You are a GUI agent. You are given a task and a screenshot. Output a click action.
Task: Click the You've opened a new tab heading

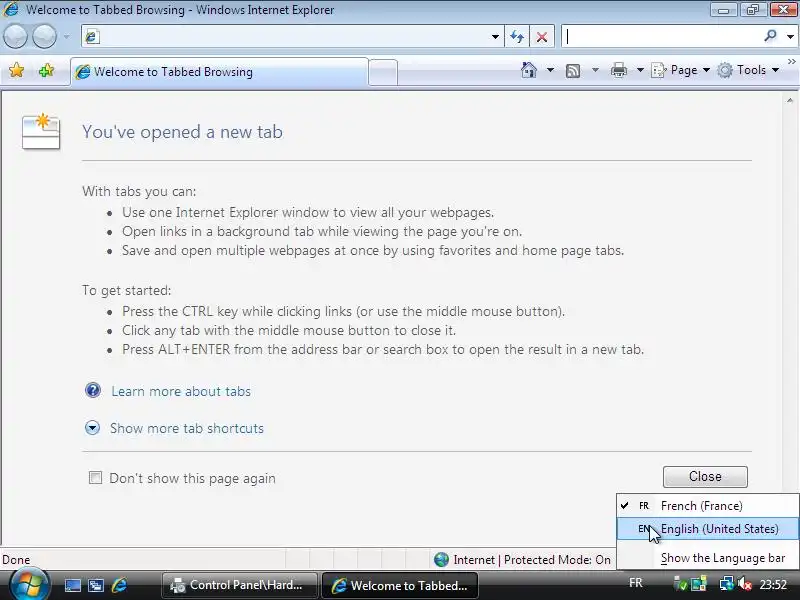183,132
